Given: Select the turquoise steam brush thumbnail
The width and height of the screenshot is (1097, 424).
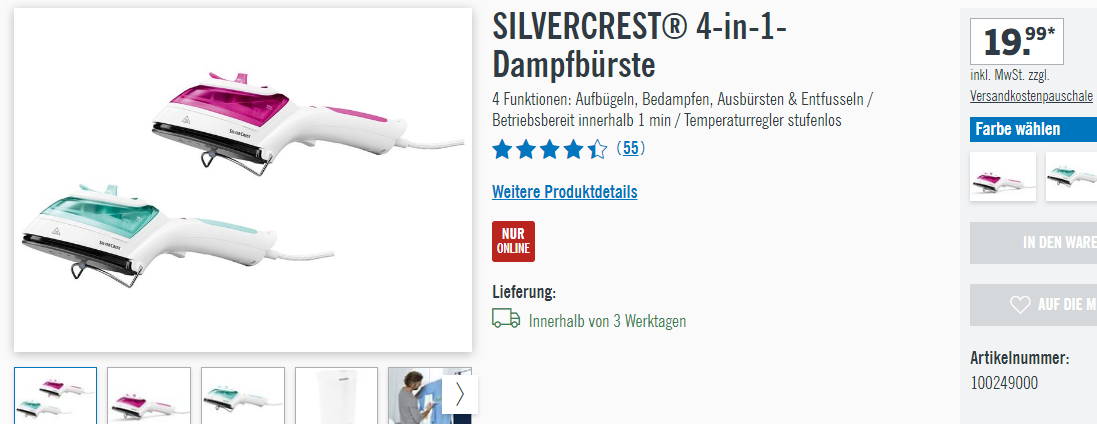Looking at the screenshot, I should (243, 395).
